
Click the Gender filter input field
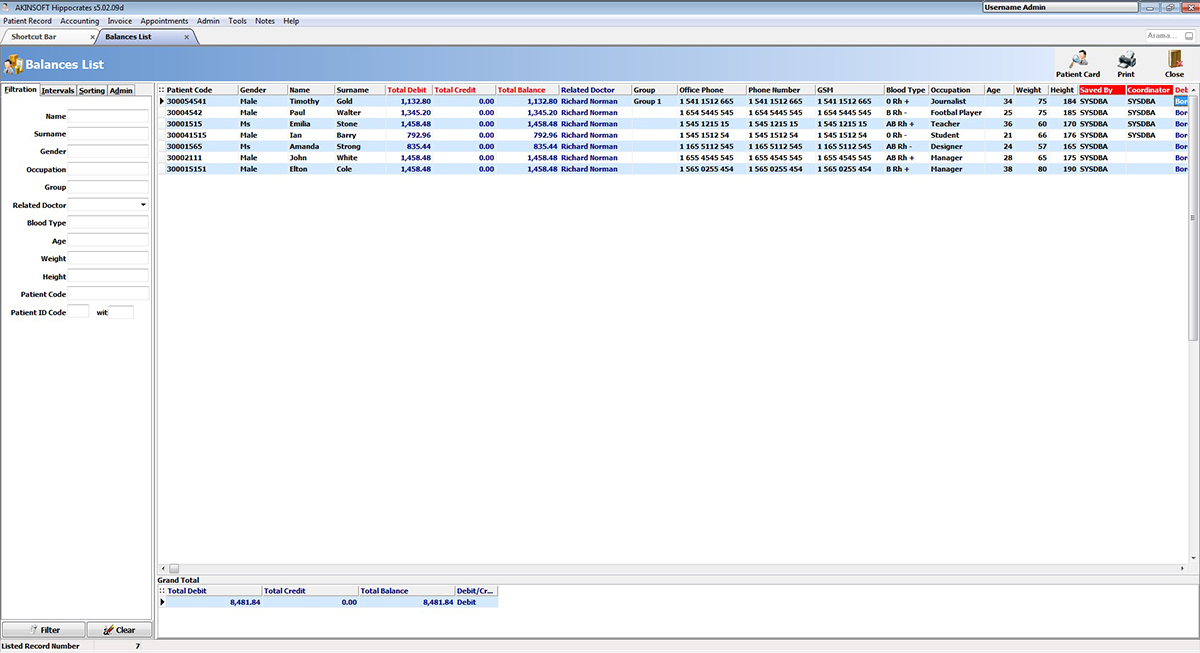click(x=108, y=152)
